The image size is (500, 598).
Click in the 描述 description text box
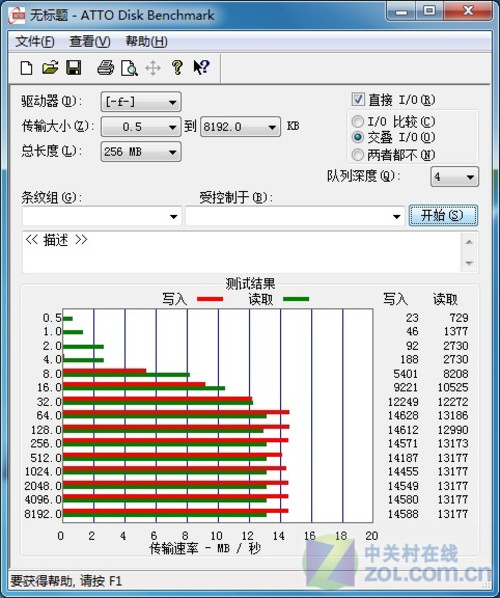242,252
